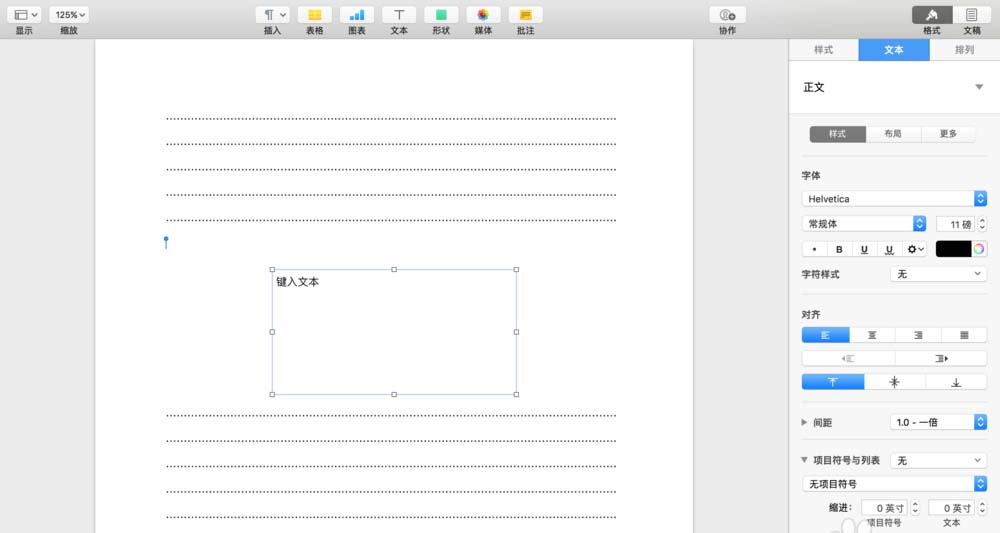Click the Collaborate (协作) icon
Screen dimensions: 1000x533
(727, 15)
